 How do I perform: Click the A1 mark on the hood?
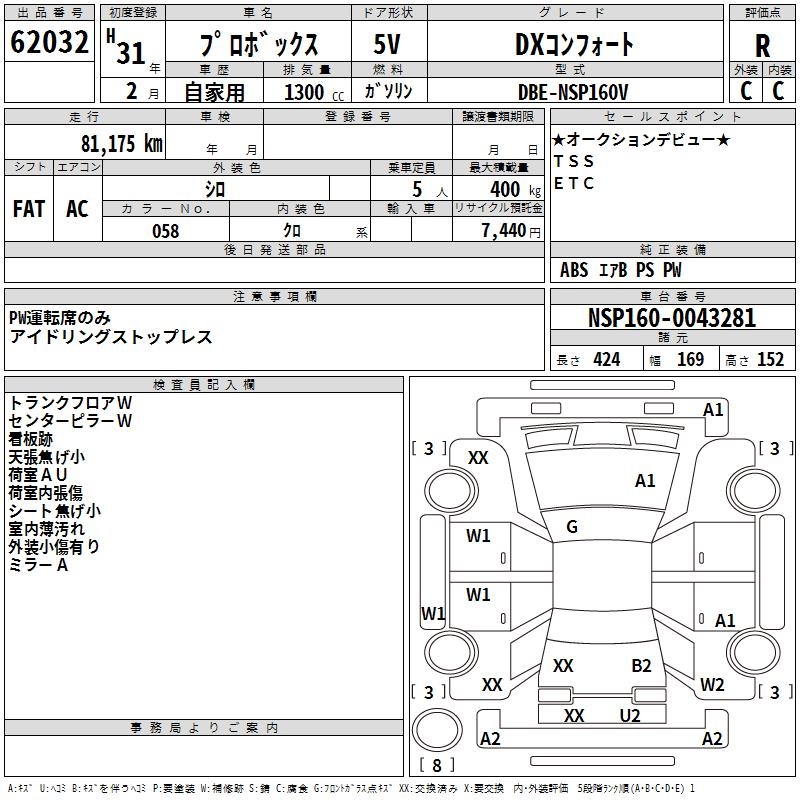(645, 481)
